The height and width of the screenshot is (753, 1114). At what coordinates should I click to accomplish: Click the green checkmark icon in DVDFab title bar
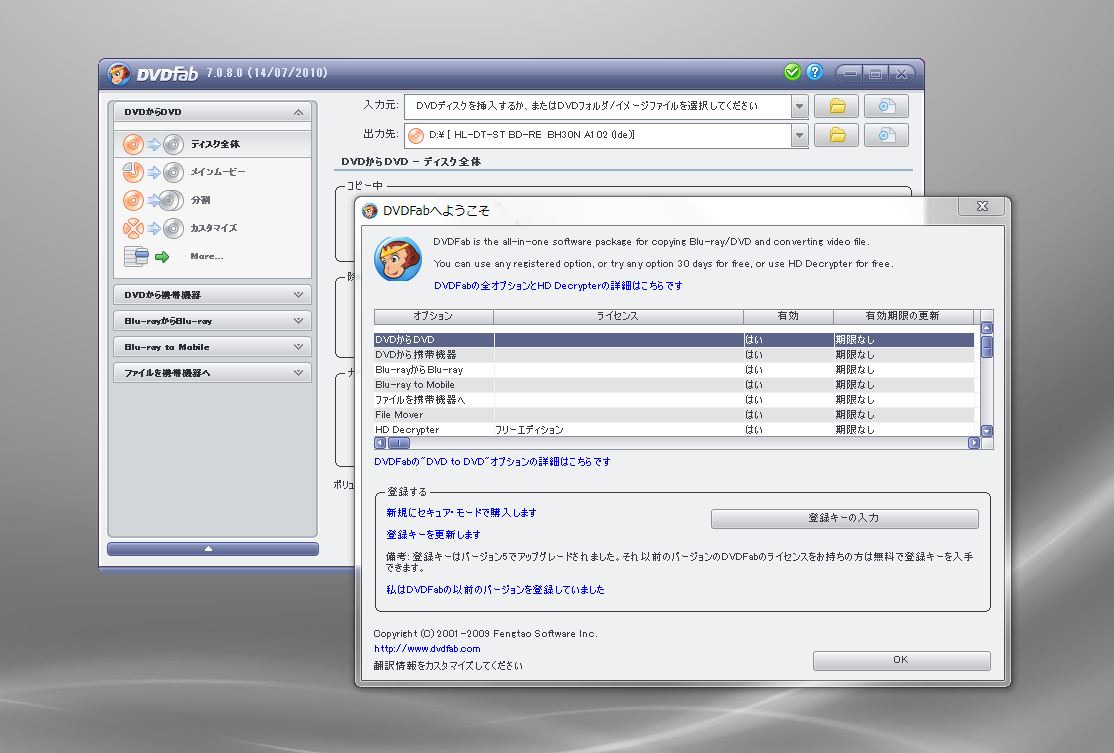click(792, 72)
